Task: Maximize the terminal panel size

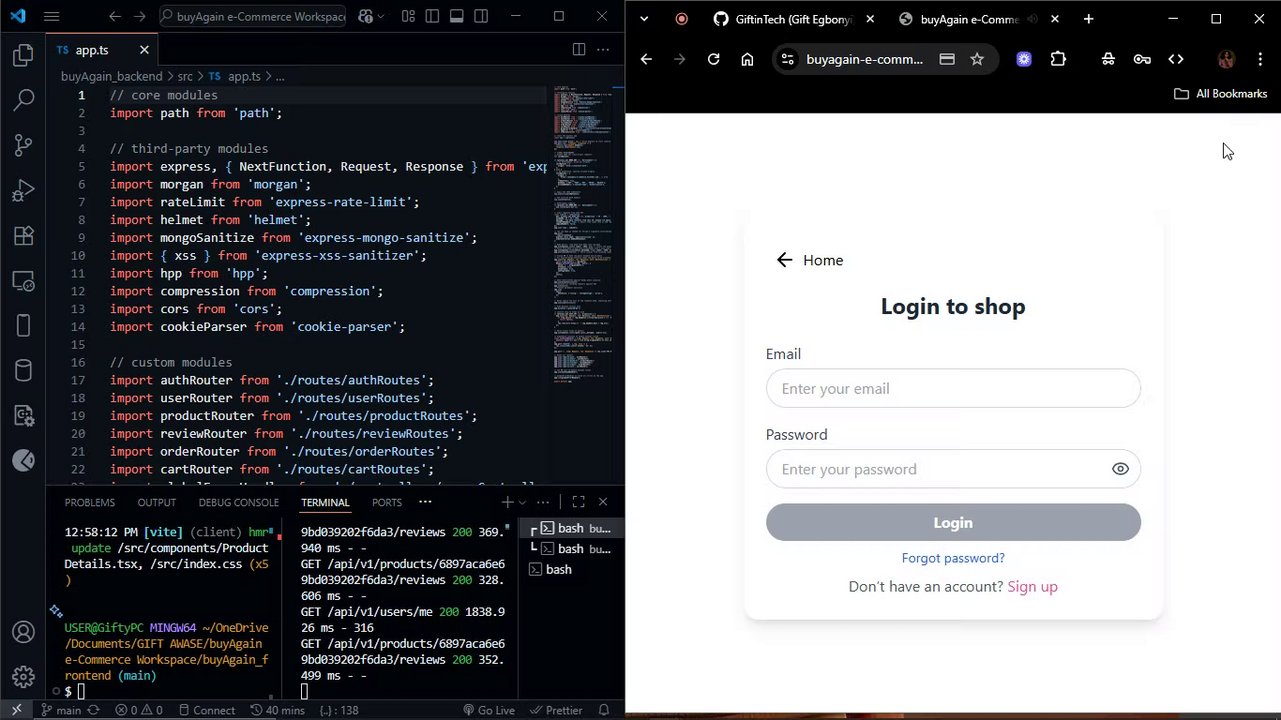Action: 578,502
